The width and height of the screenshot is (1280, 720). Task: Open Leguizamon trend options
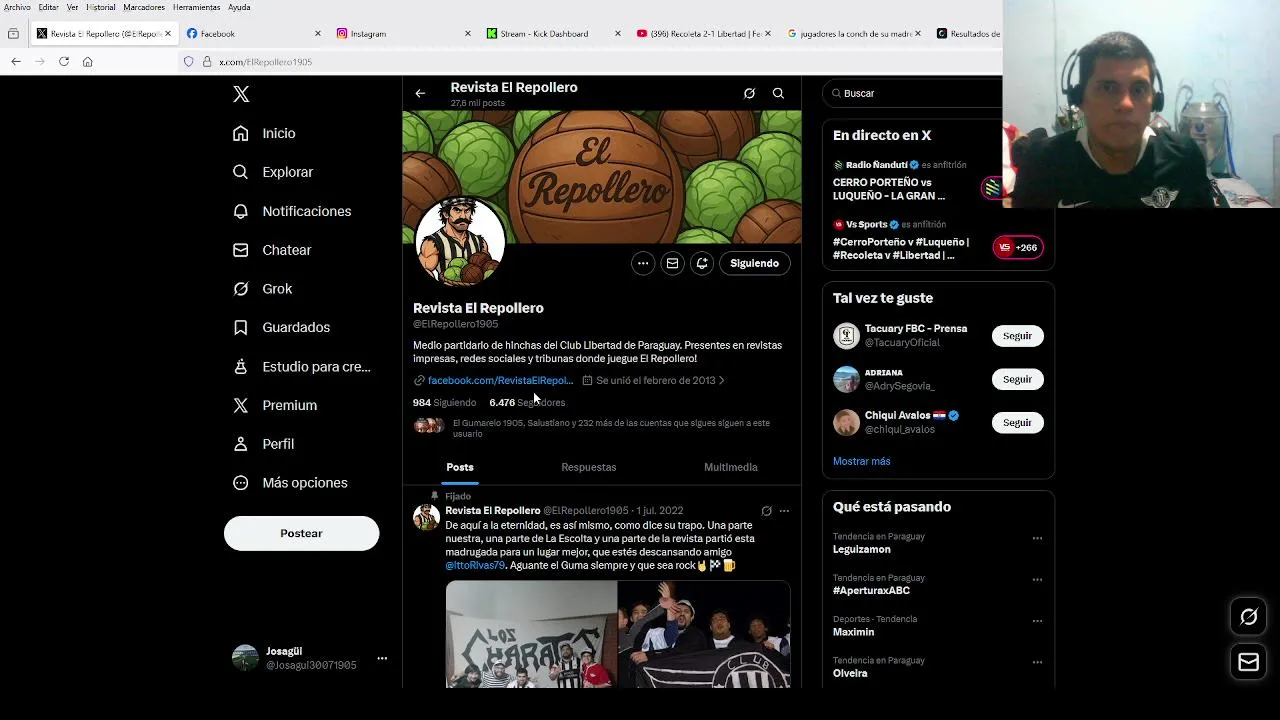pos(1037,538)
